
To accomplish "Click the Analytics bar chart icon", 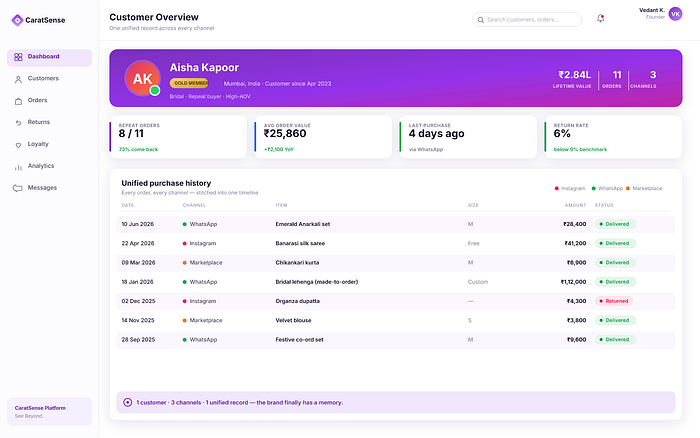I will (x=18, y=167).
